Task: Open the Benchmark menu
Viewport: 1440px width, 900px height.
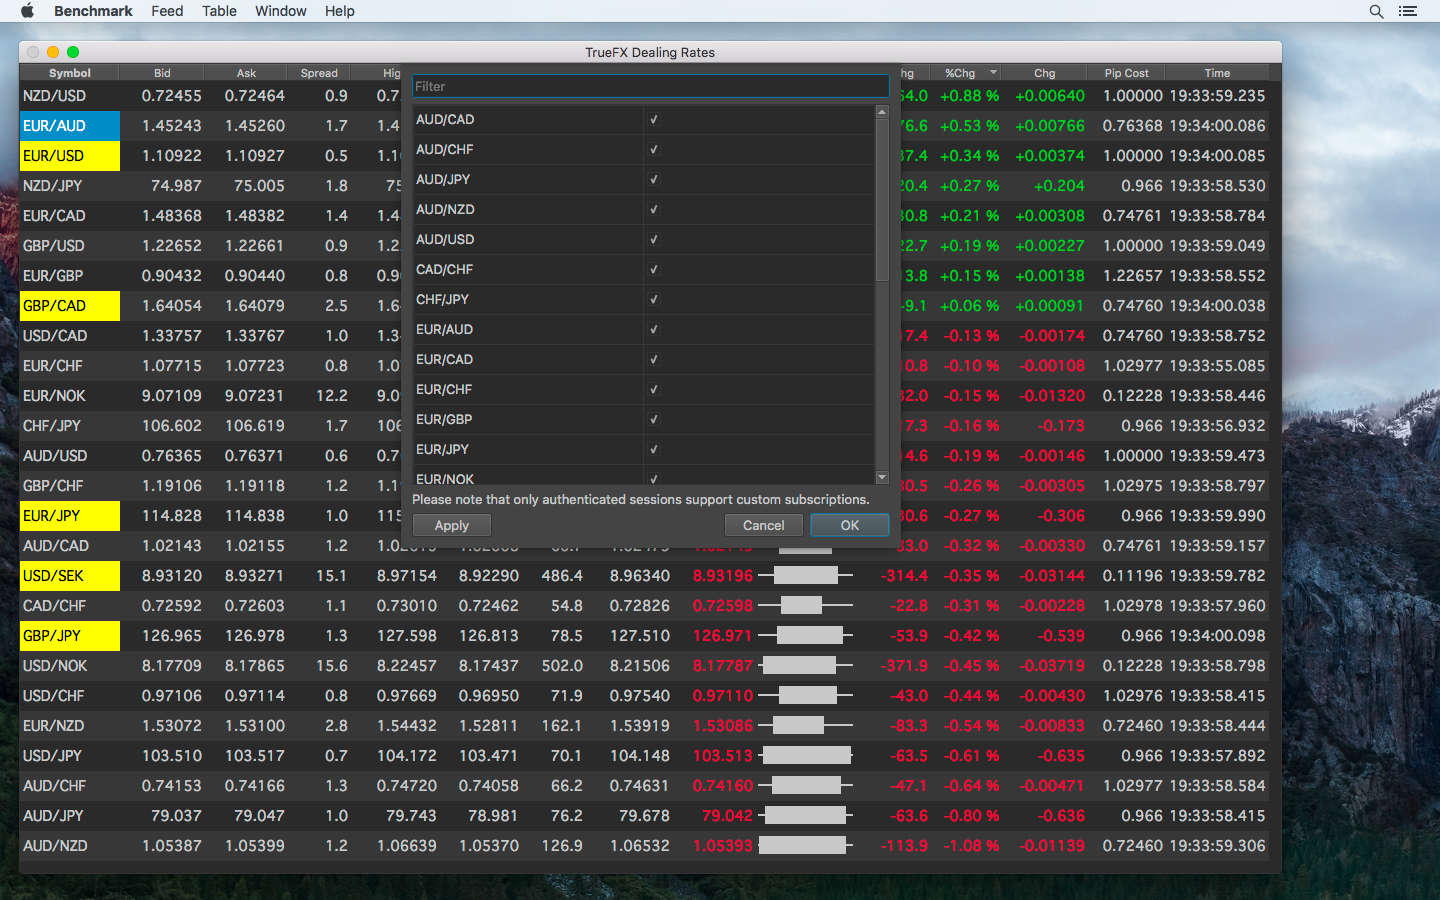Action: point(93,11)
